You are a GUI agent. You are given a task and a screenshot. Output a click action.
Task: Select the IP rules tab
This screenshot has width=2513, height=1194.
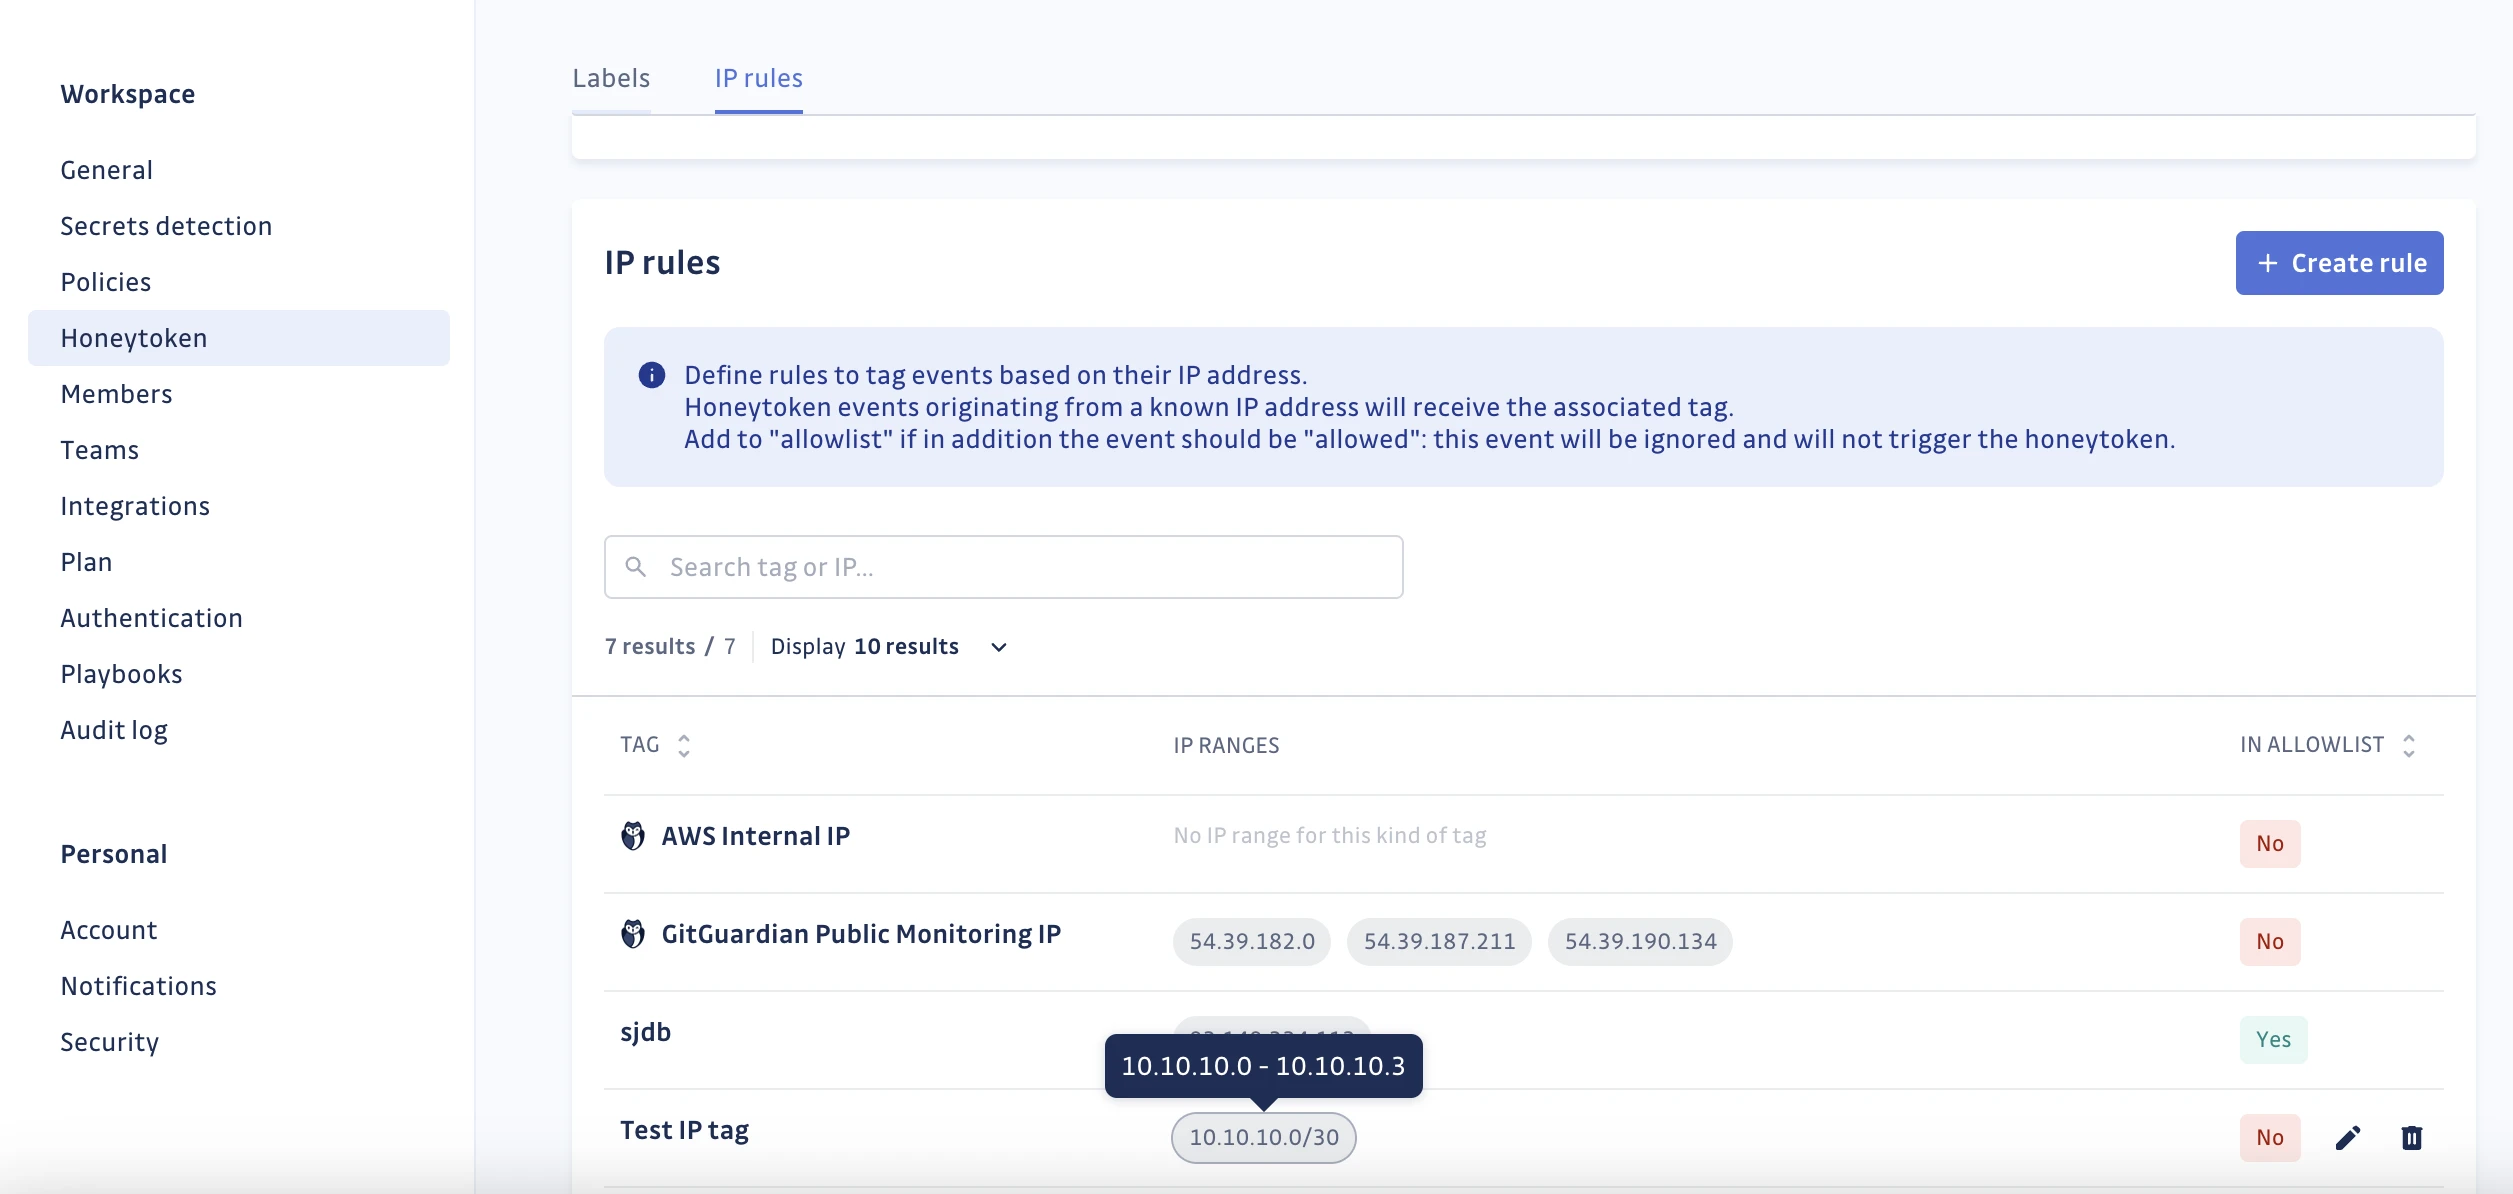(x=757, y=78)
